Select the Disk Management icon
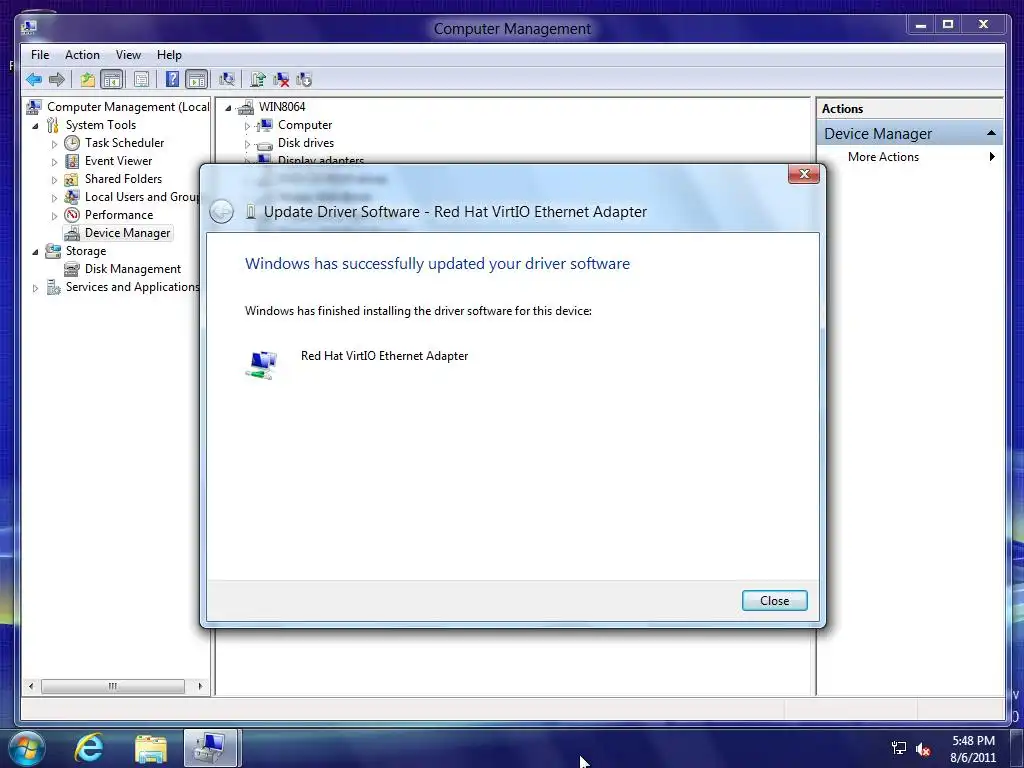 point(72,269)
